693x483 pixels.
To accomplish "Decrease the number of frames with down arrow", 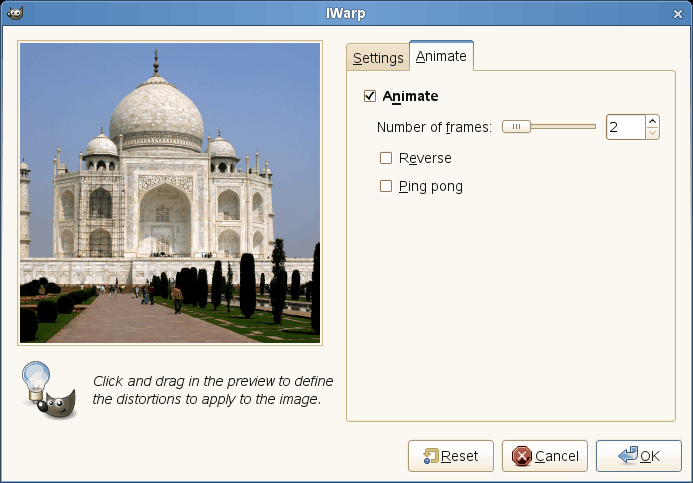I will coord(652,133).
